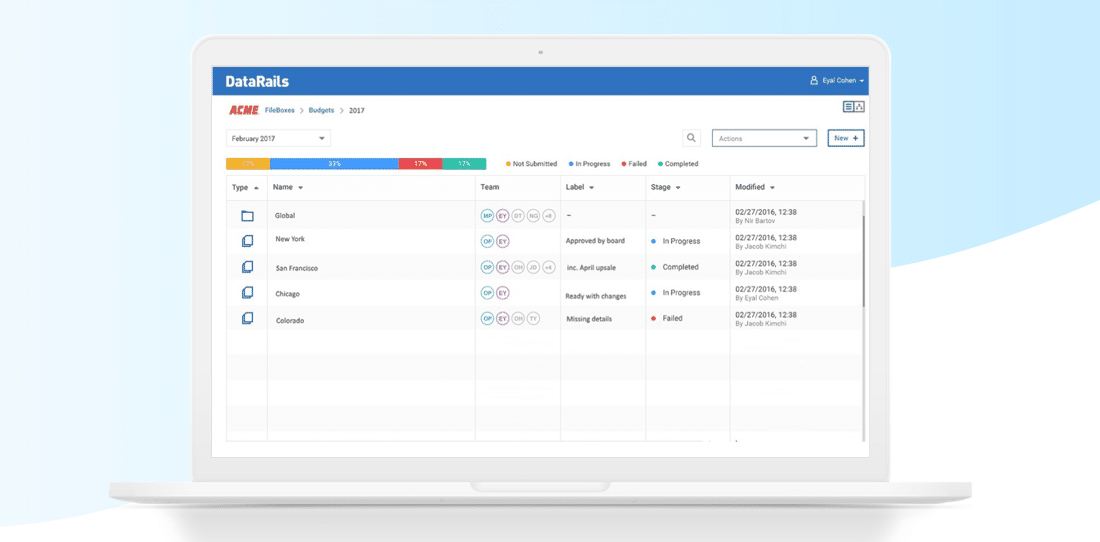The image size is (1100, 542).
Task: Click 'Missing details' label
Action: 589,319
